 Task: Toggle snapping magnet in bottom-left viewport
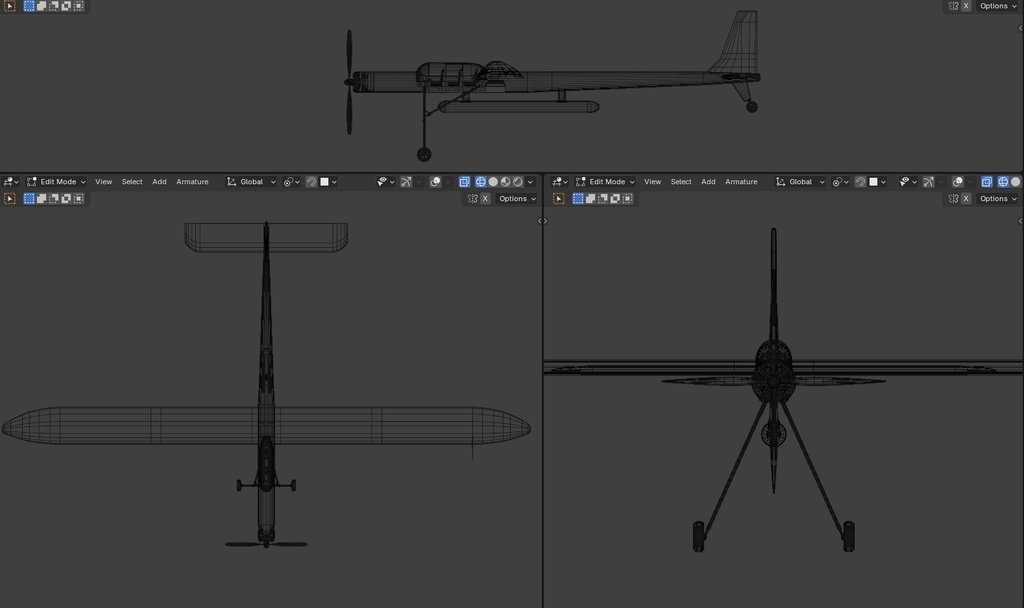point(312,182)
